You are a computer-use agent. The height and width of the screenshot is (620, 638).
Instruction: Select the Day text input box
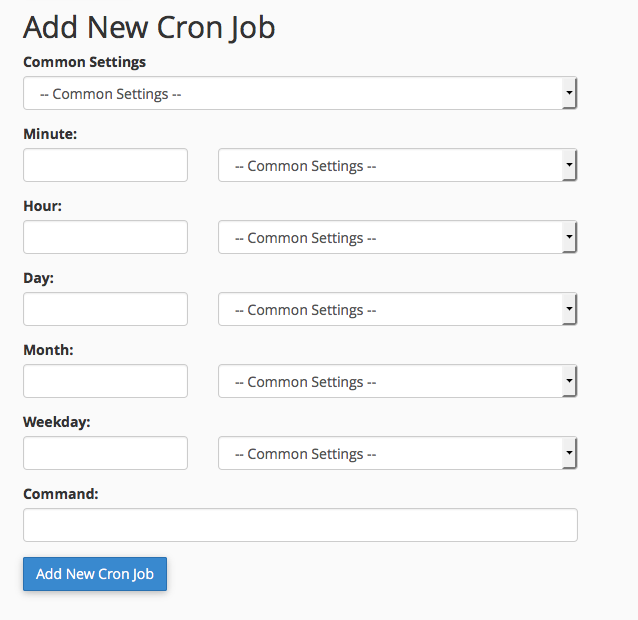(x=105, y=309)
